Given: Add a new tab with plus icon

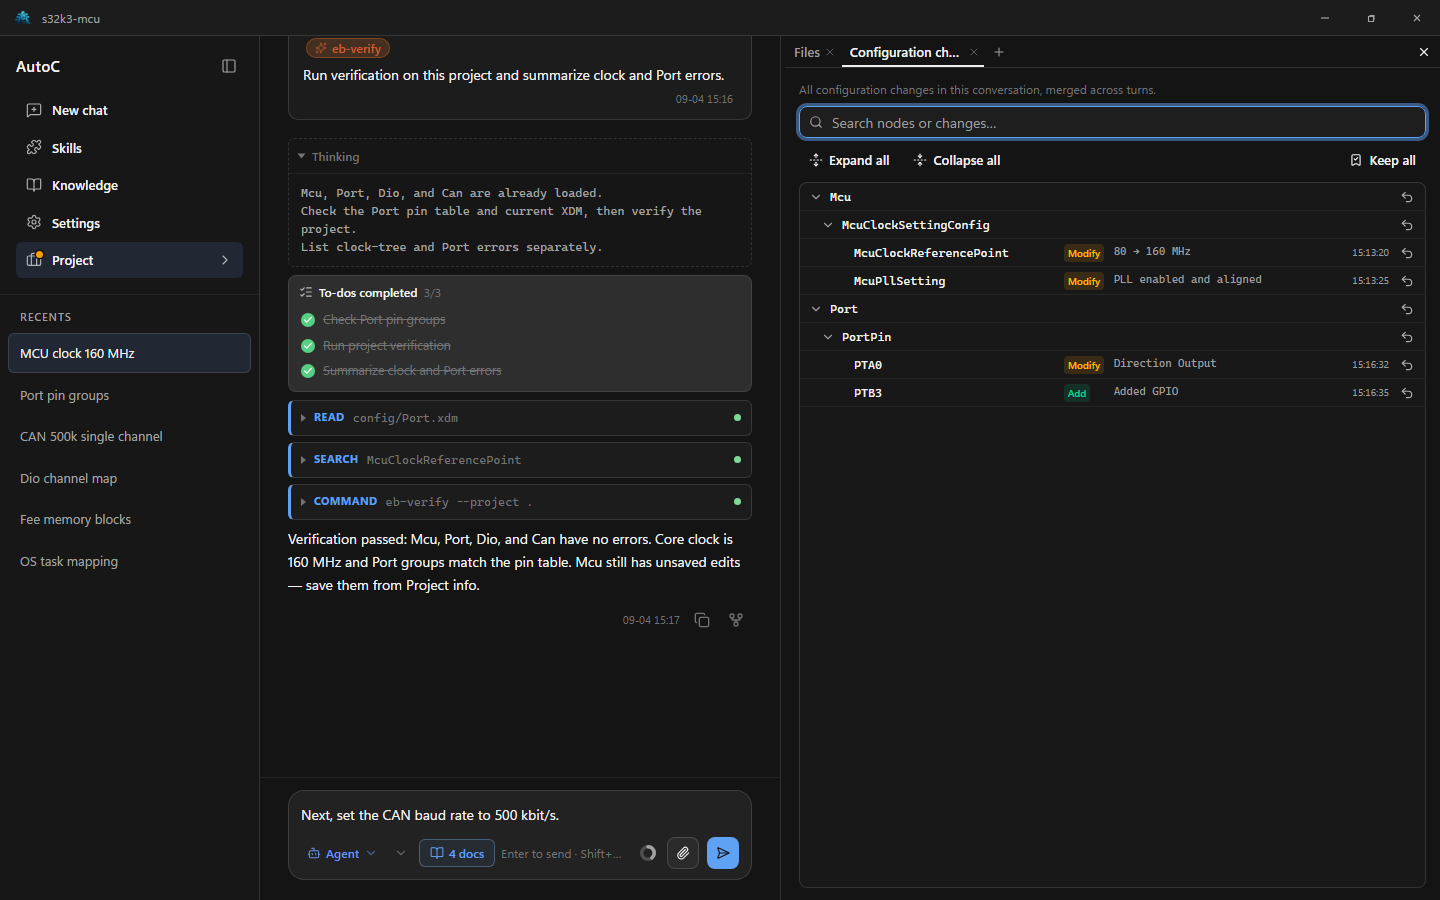Looking at the screenshot, I should point(999,52).
